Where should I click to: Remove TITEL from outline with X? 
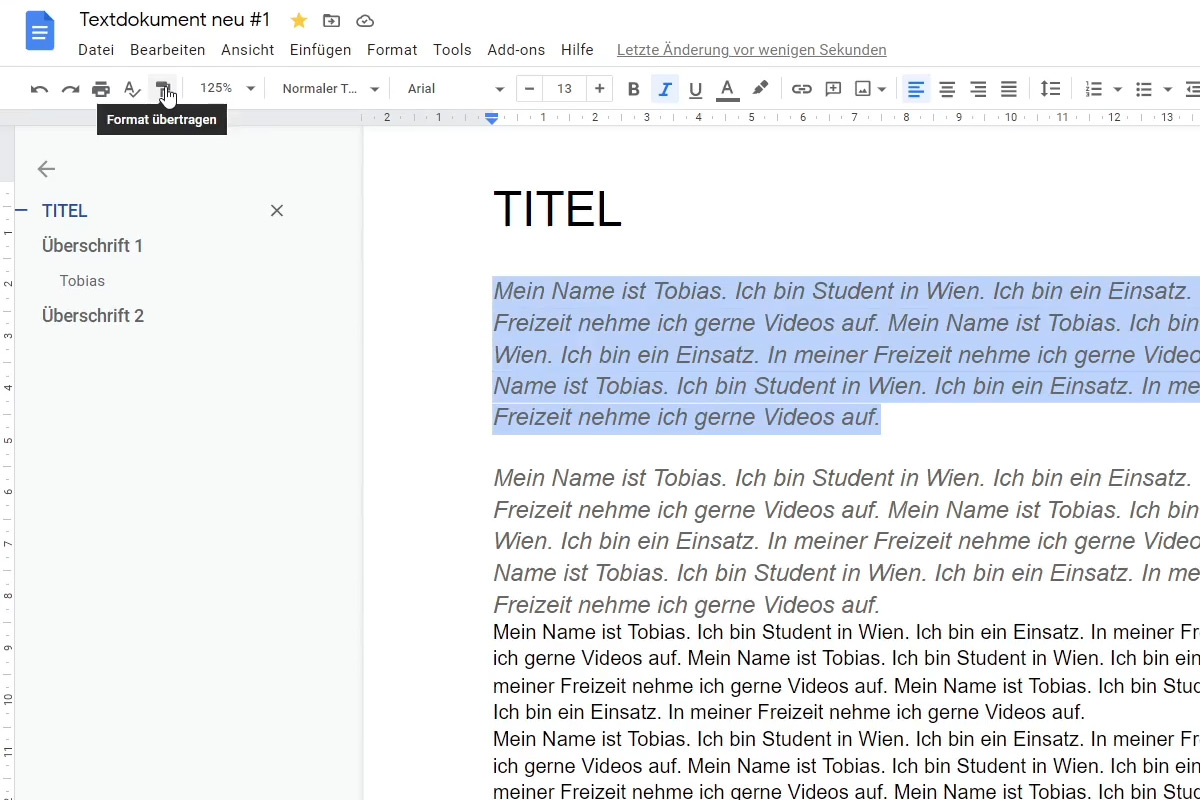[277, 211]
